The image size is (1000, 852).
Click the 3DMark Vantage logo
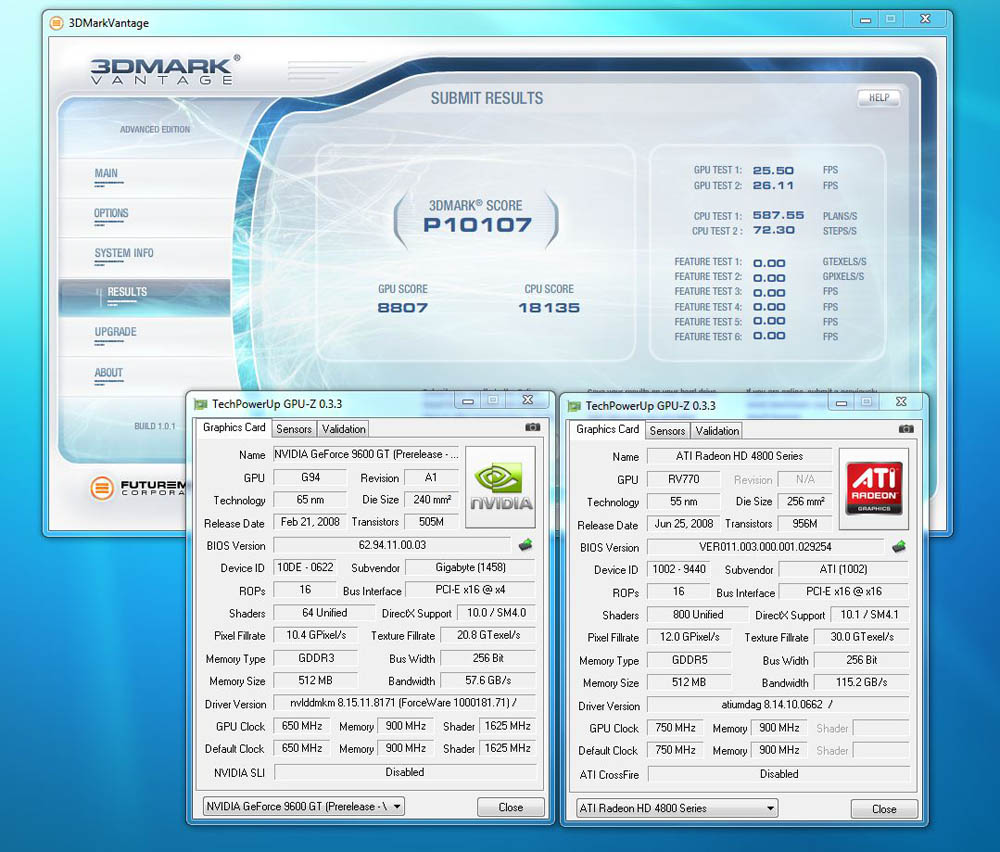(x=165, y=70)
